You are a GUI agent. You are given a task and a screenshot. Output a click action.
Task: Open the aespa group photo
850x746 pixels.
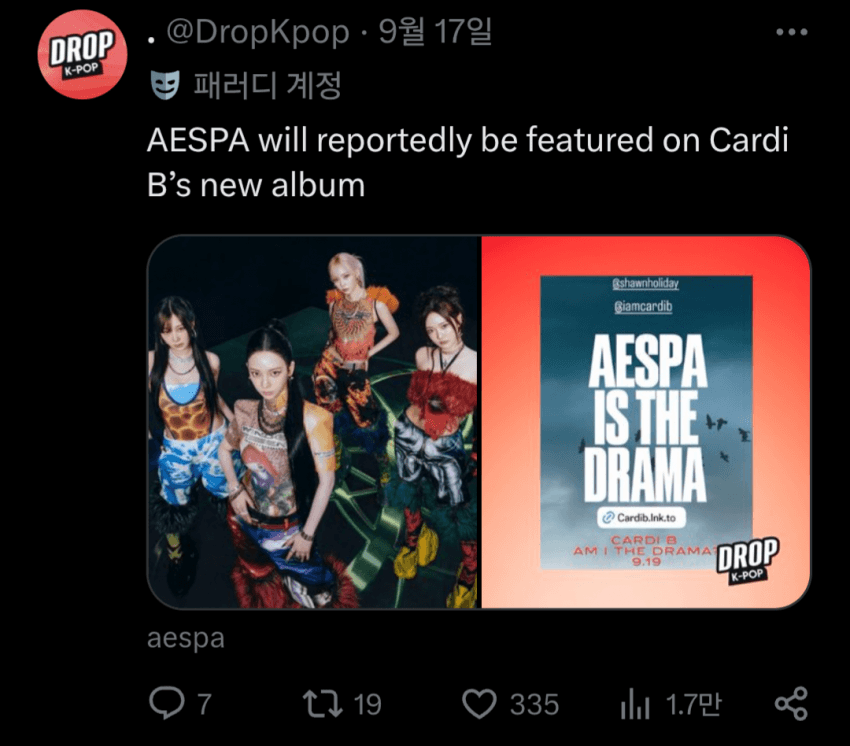click(314, 422)
